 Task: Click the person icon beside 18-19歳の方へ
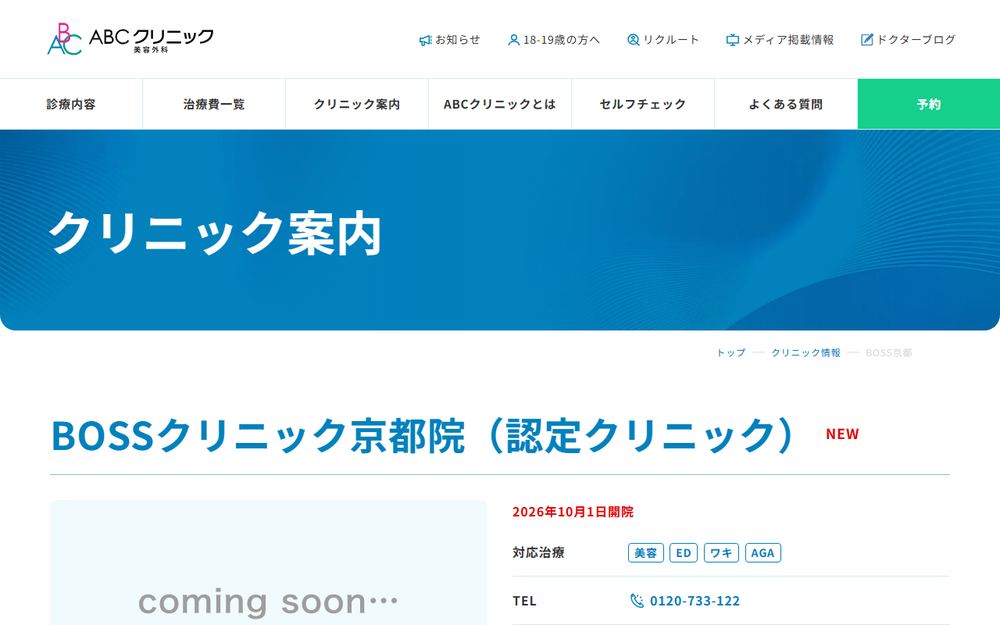(513, 40)
